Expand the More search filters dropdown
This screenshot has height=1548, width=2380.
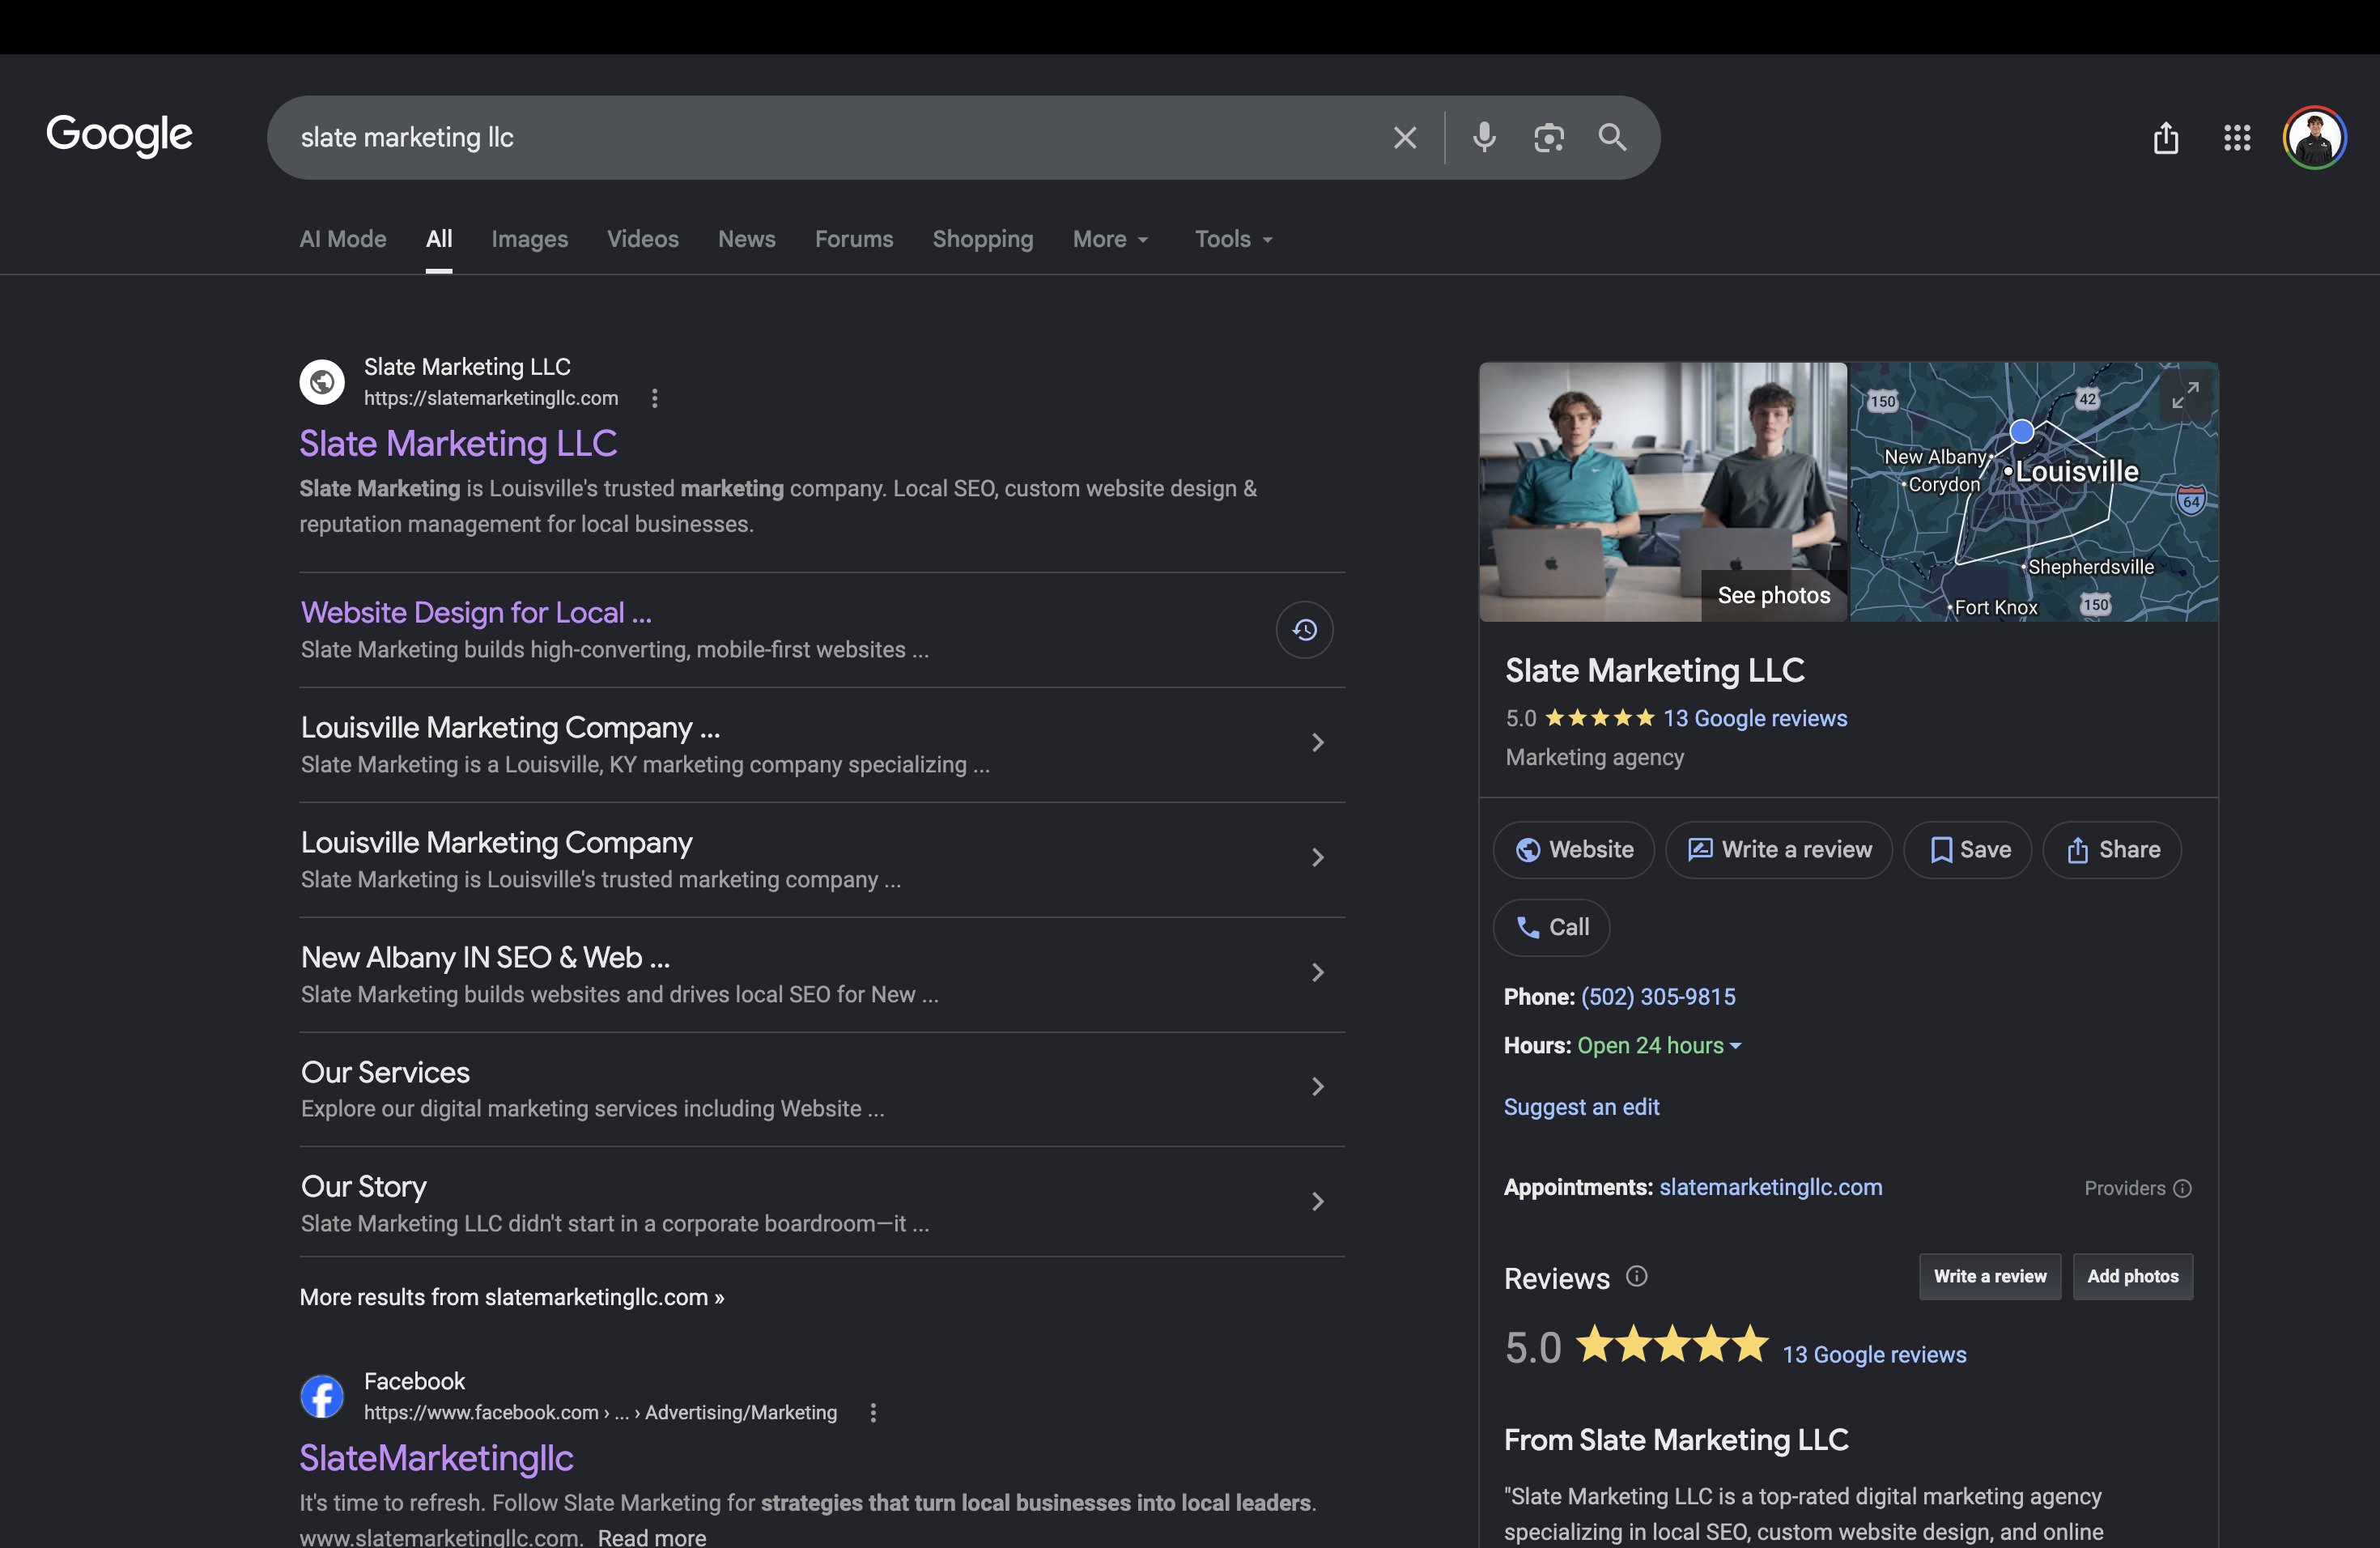tap(1111, 239)
